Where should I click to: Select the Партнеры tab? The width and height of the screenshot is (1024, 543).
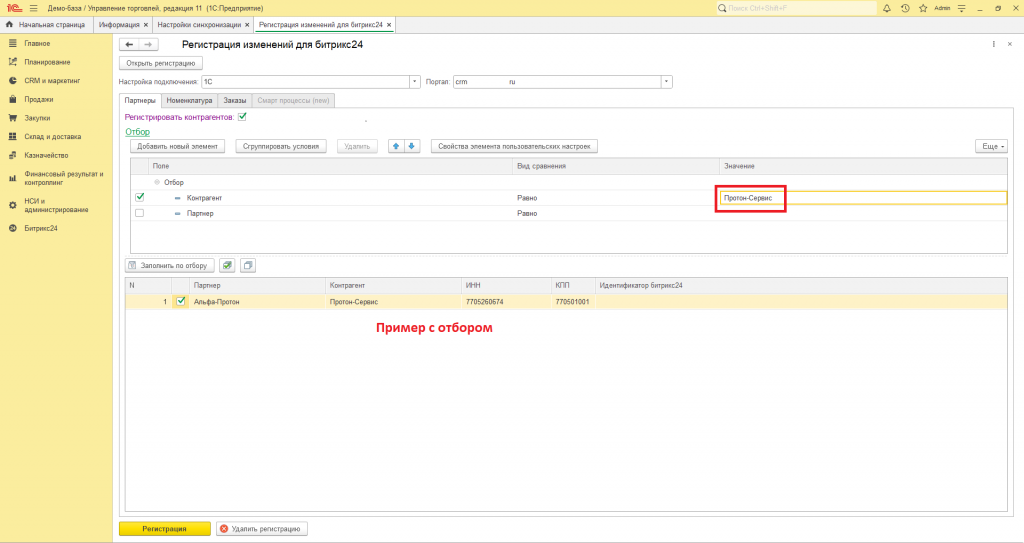coord(140,101)
